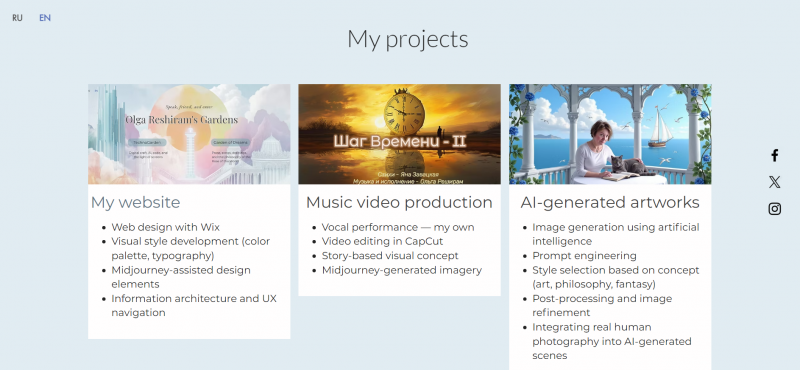Click the sailboat in the AI artwork image
The height and width of the screenshot is (370, 800).
pyautogui.click(x=661, y=126)
